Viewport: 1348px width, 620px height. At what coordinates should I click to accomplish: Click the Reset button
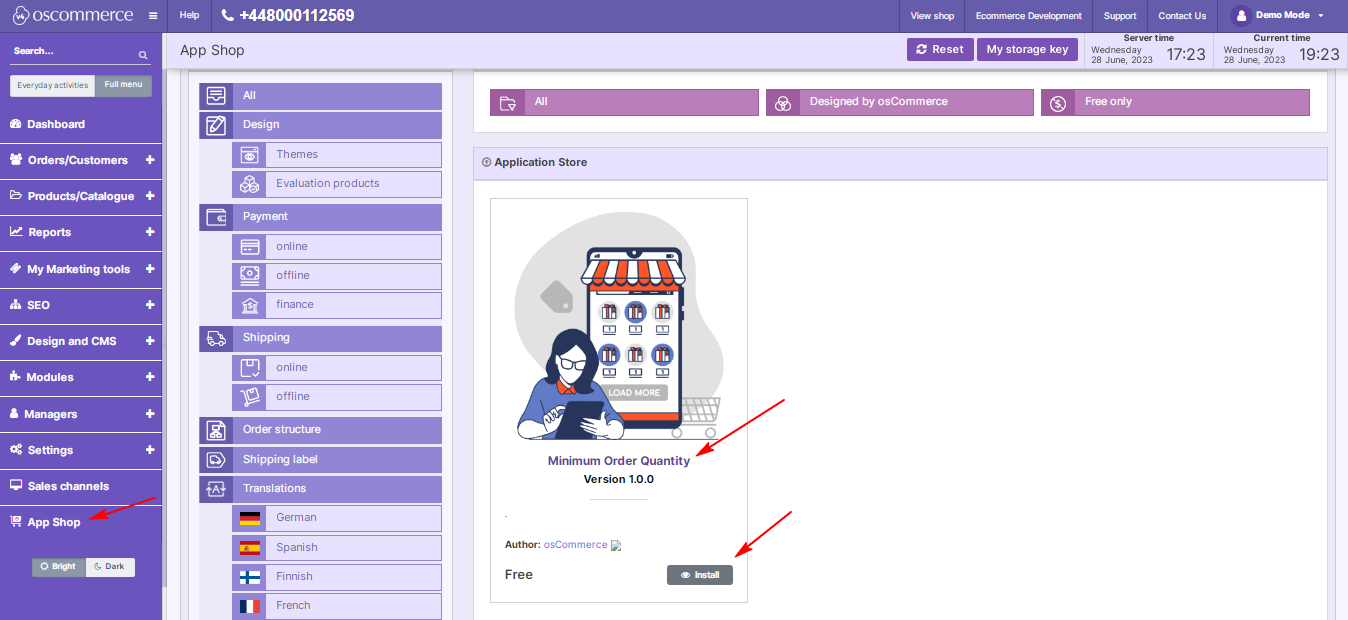click(939, 50)
